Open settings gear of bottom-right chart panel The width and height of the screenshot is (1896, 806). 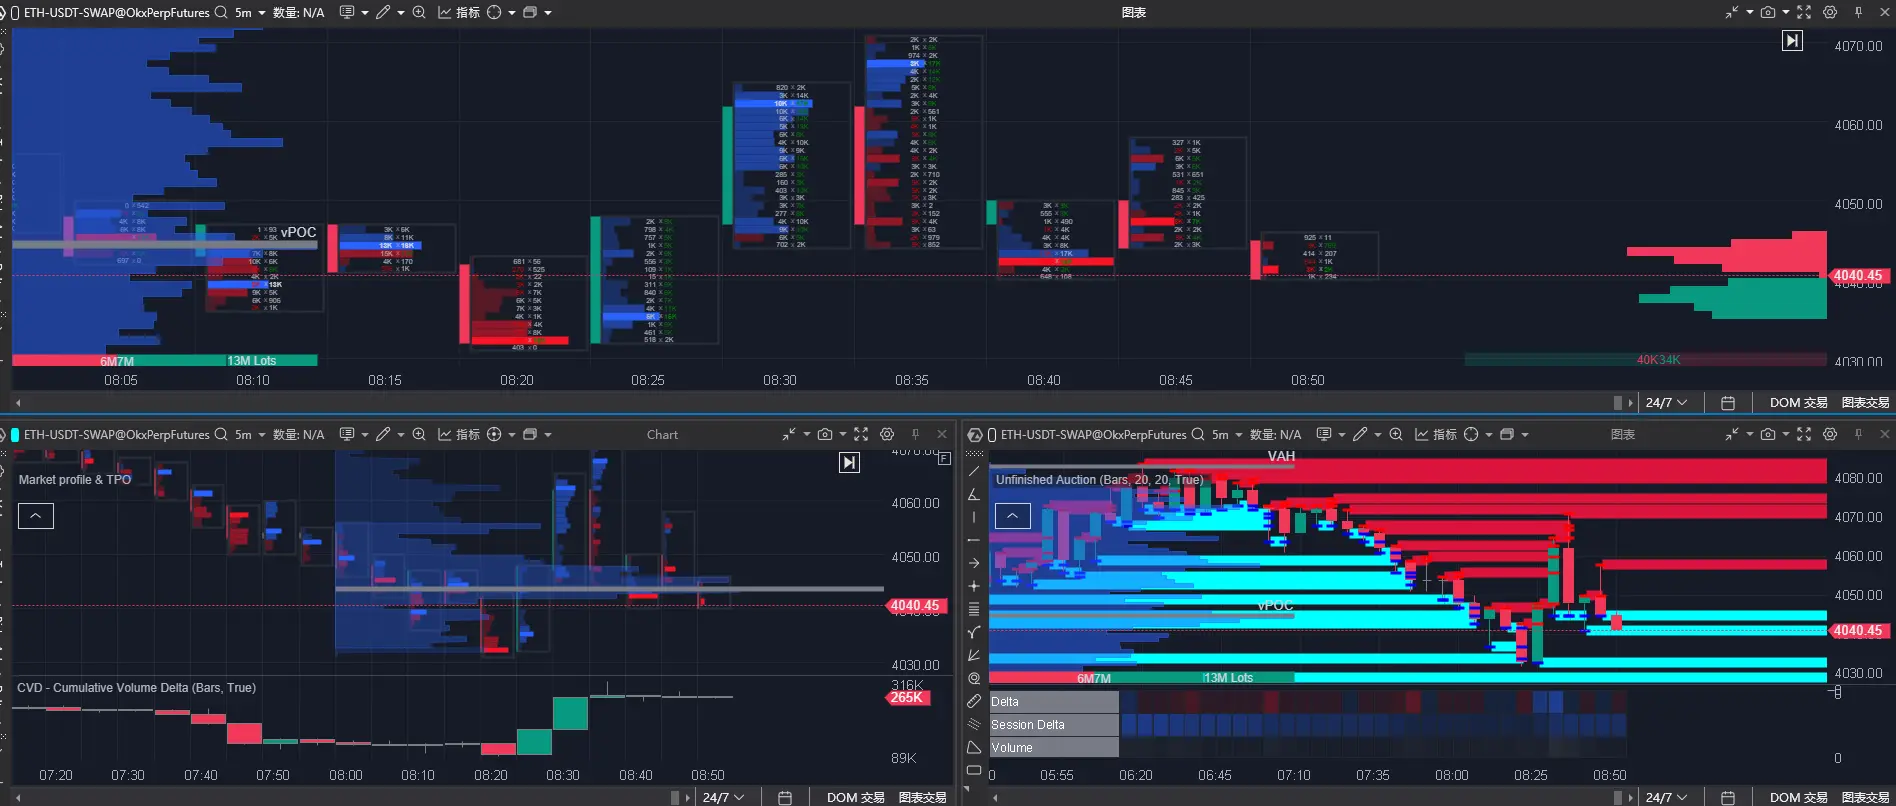coord(1830,435)
